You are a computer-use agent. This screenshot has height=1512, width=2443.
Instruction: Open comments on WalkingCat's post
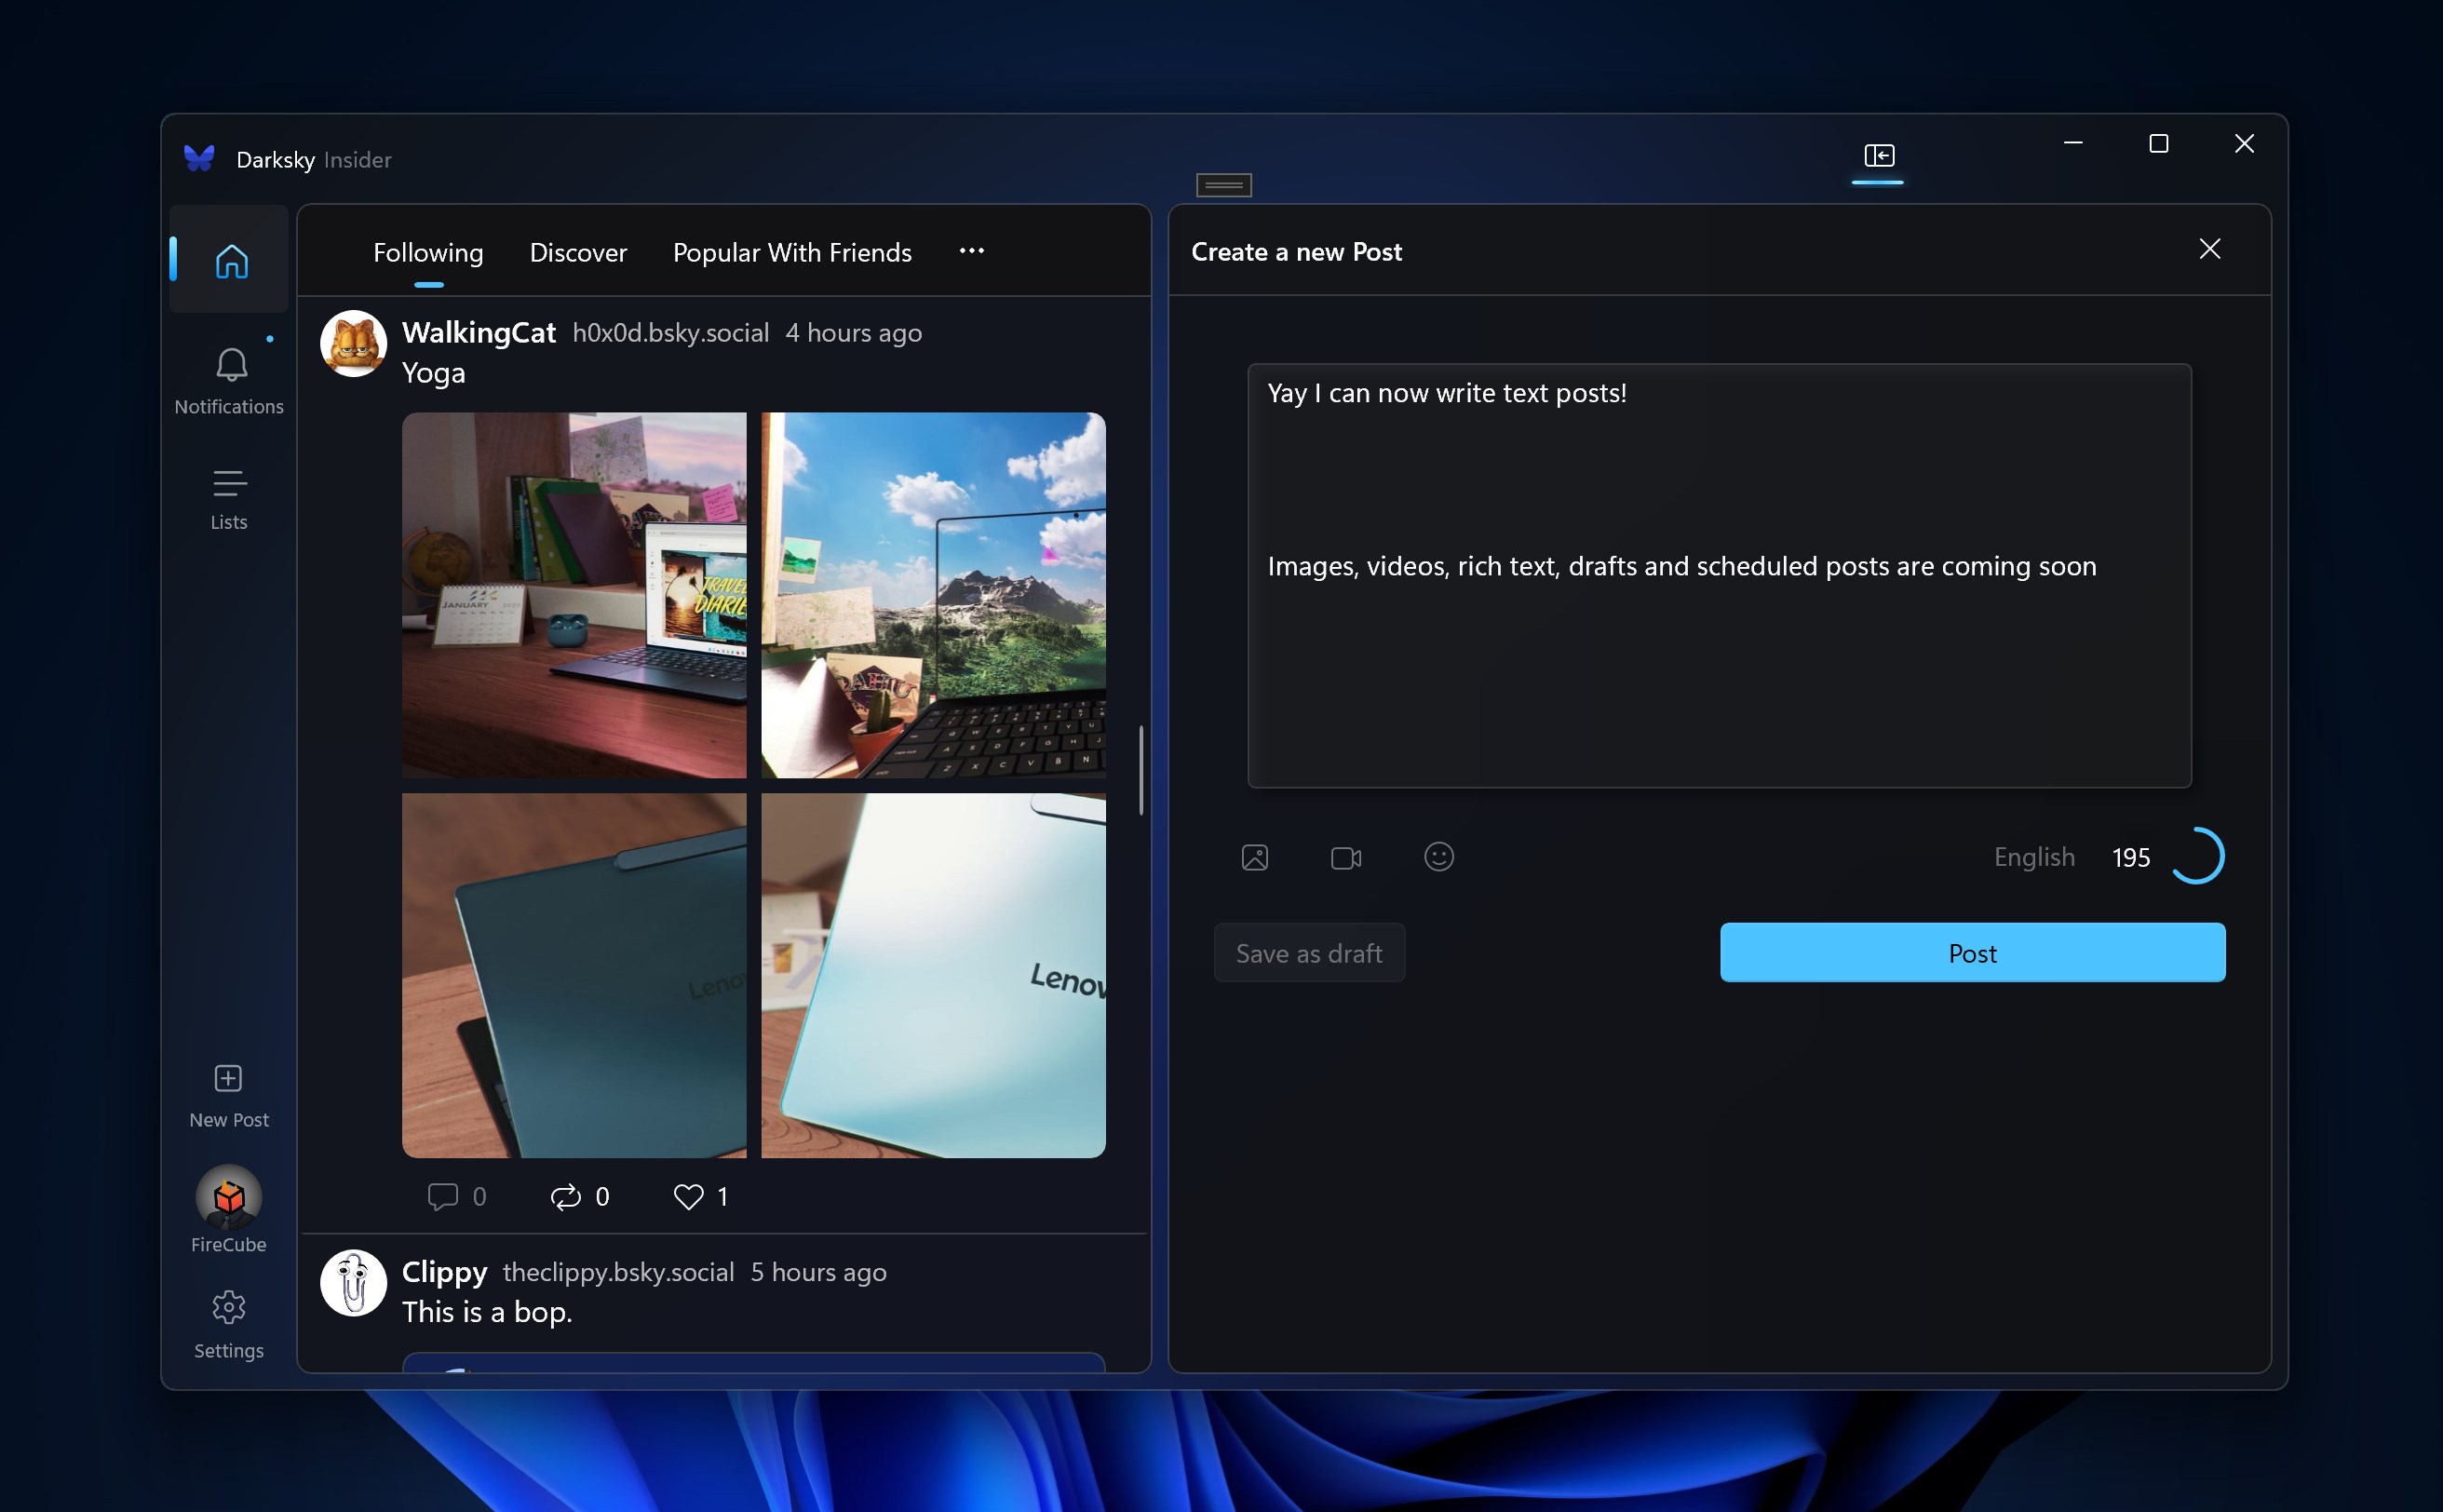coord(443,1196)
